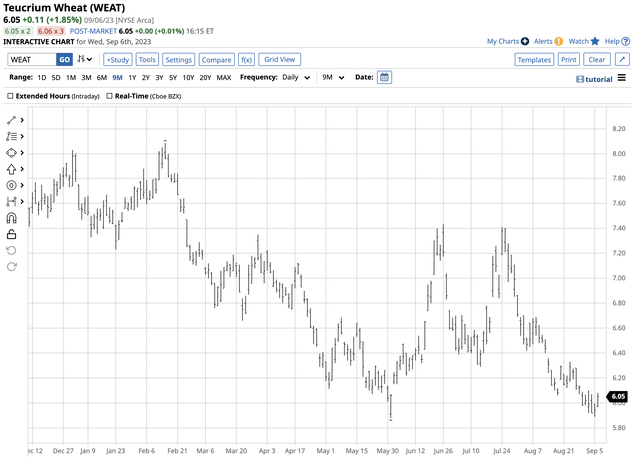Click the f(x) expressions button
This screenshot has height=470, width=640.
coord(247,60)
